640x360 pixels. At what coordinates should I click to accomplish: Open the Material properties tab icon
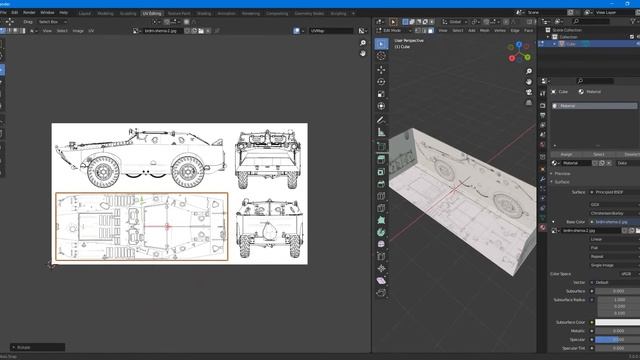pos(542,227)
